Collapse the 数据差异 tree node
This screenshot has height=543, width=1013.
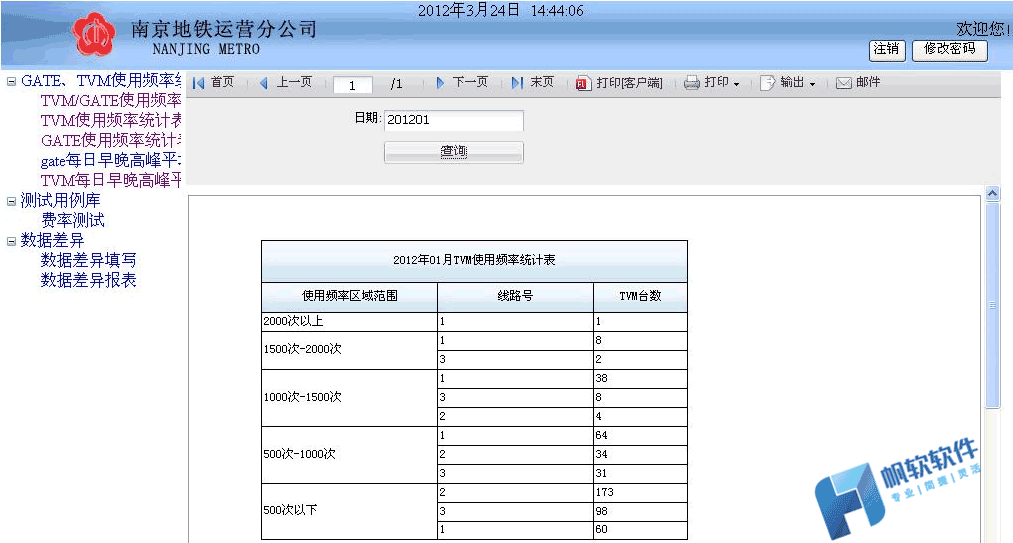(11, 241)
